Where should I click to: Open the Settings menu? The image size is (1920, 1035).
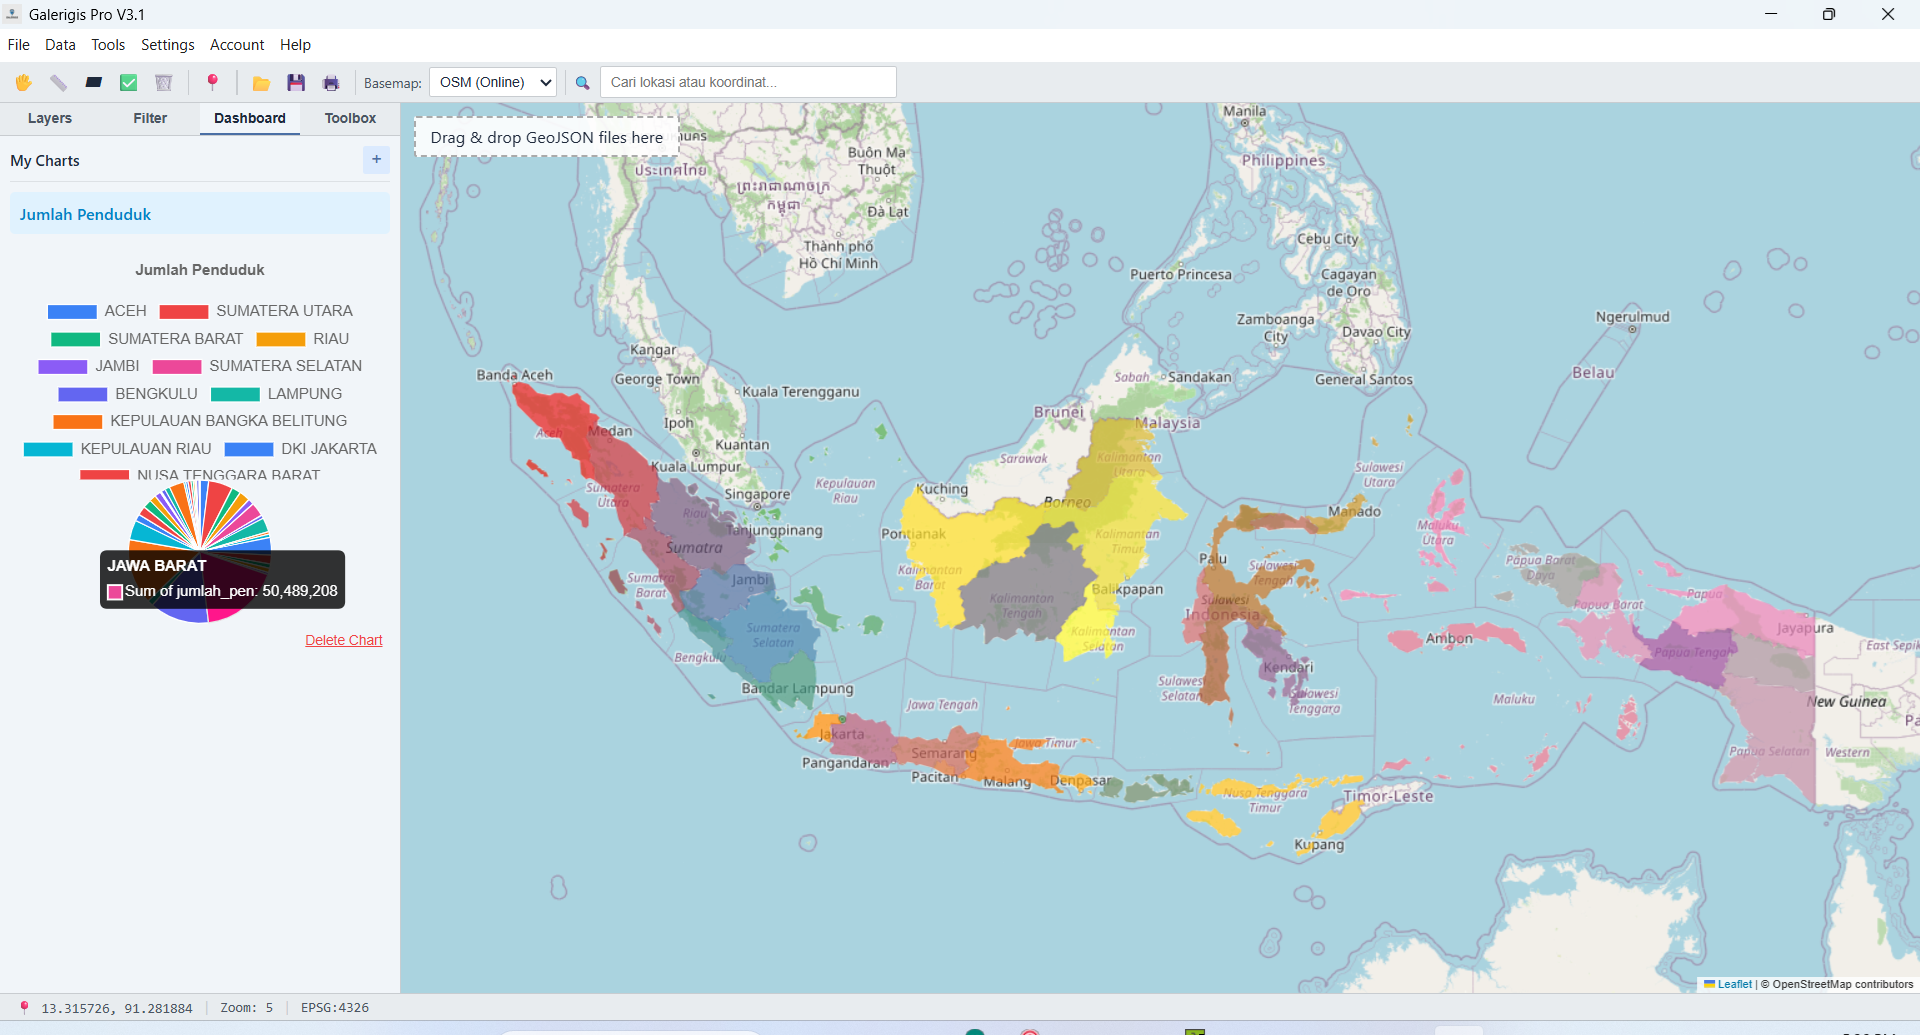click(167, 45)
